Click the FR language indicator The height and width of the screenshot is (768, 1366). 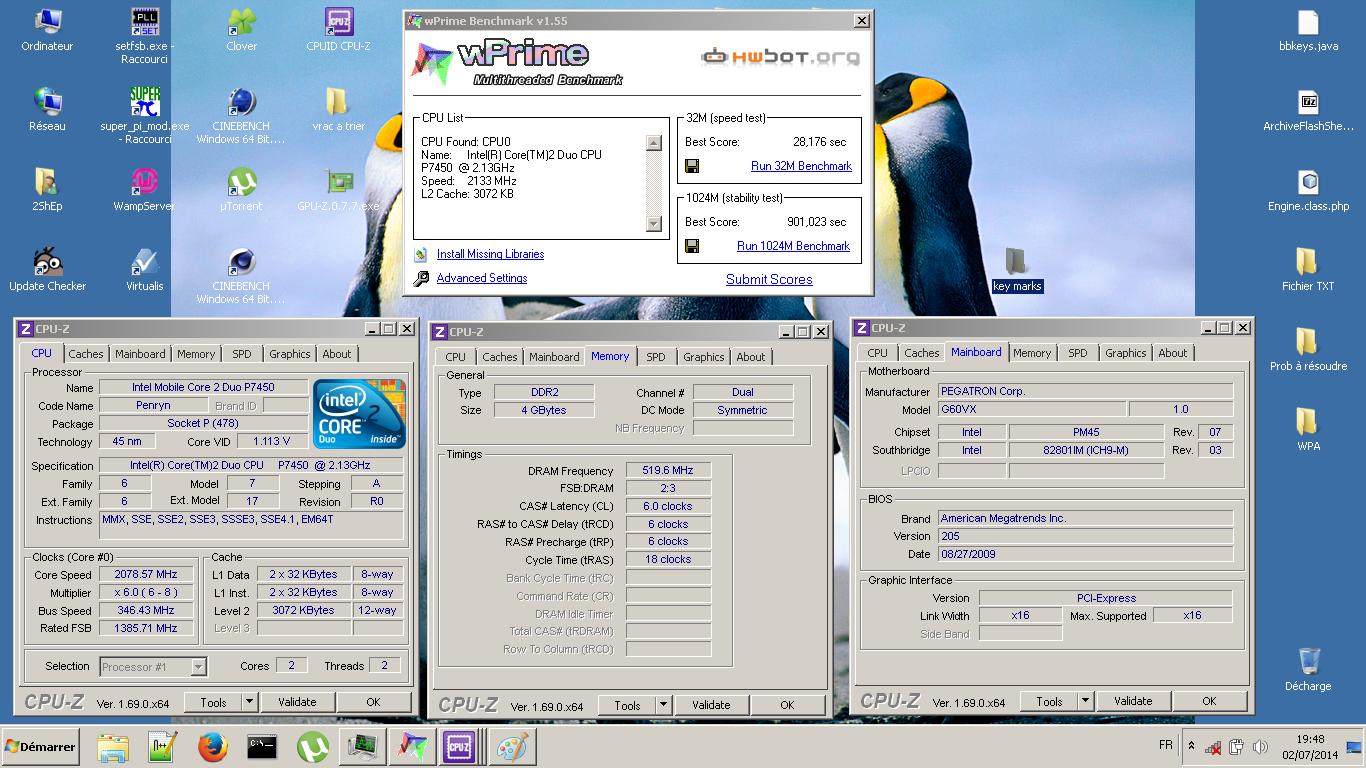pyautogui.click(x=1166, y=746)
